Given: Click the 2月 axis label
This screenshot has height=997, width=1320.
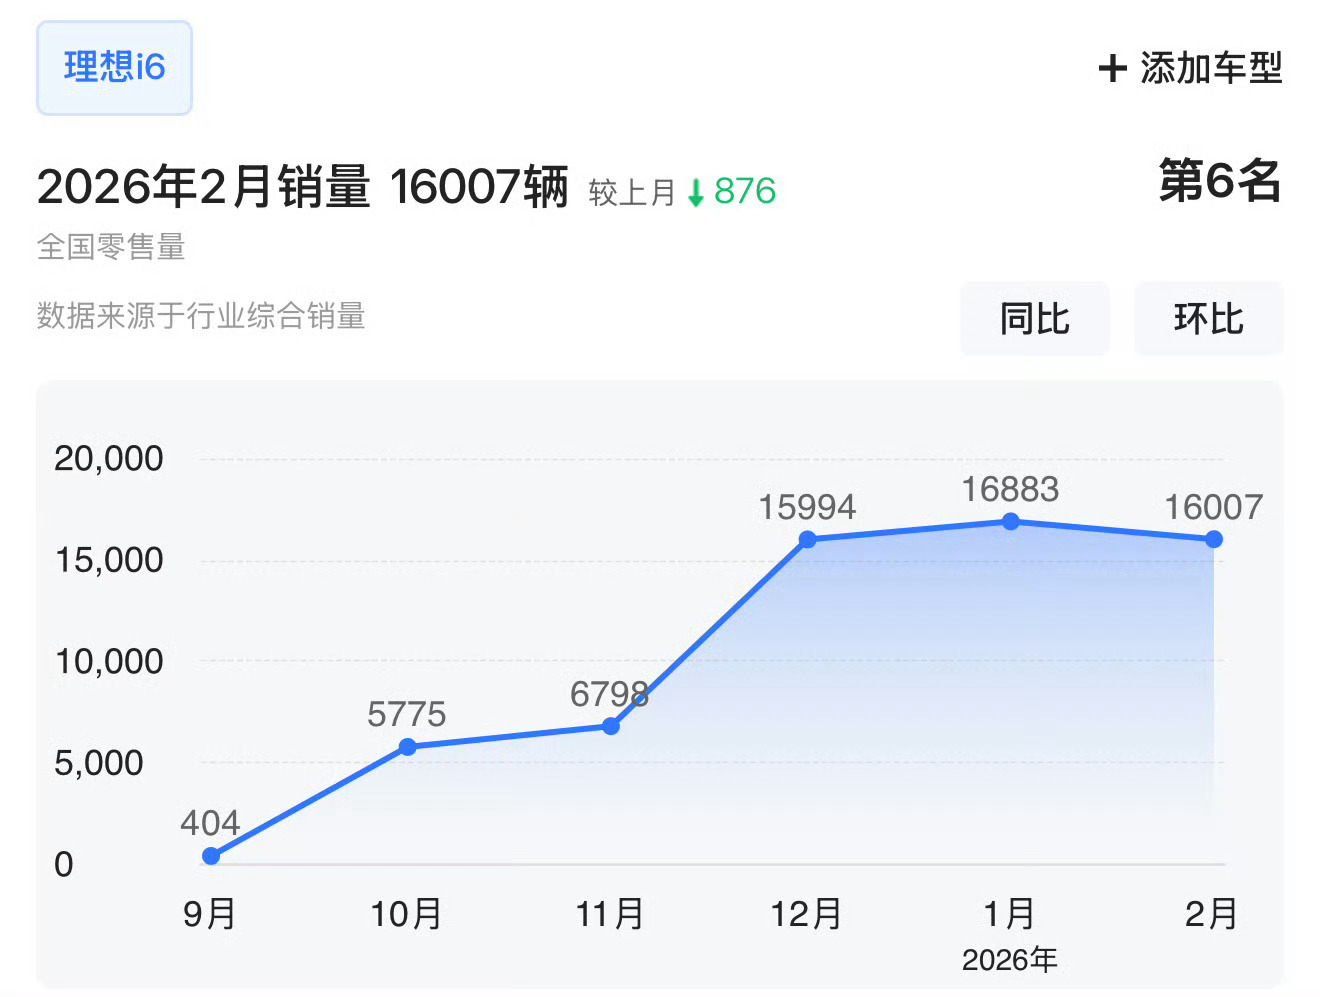Looking at the screenshot, I should 1212,914.
